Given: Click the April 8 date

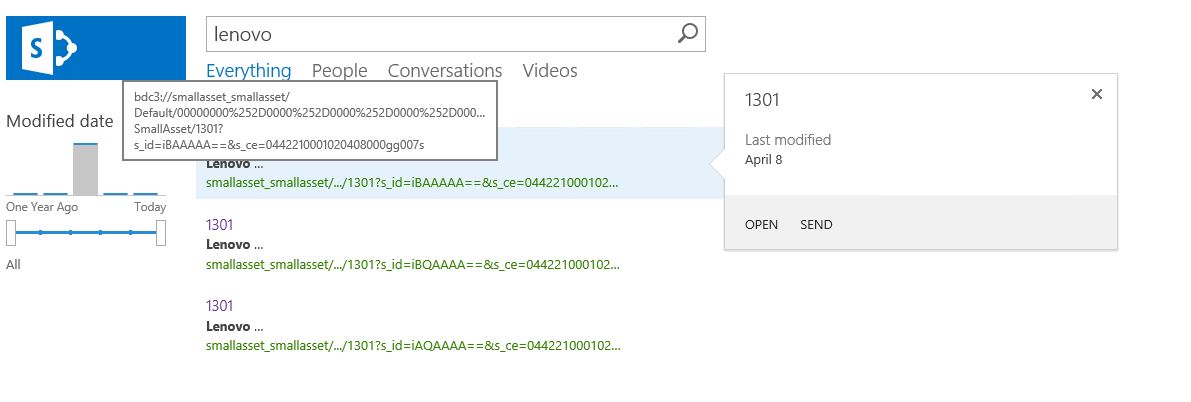Looking at the screenshot, I should click(x=763, y=160).
